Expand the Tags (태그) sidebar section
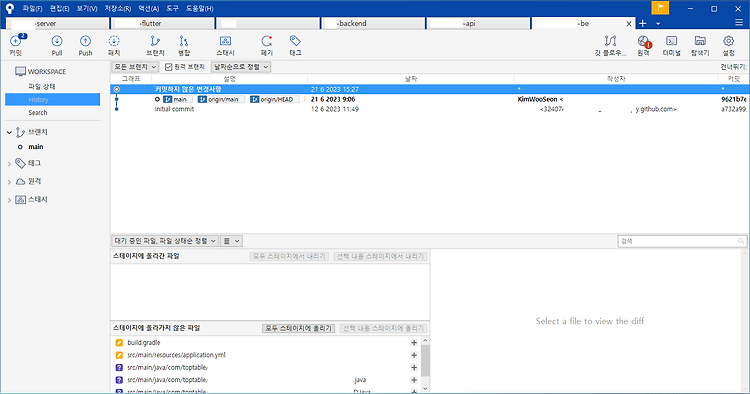This screenshot has width=750, height=394. pyautogui.click(x=9, y=164)
